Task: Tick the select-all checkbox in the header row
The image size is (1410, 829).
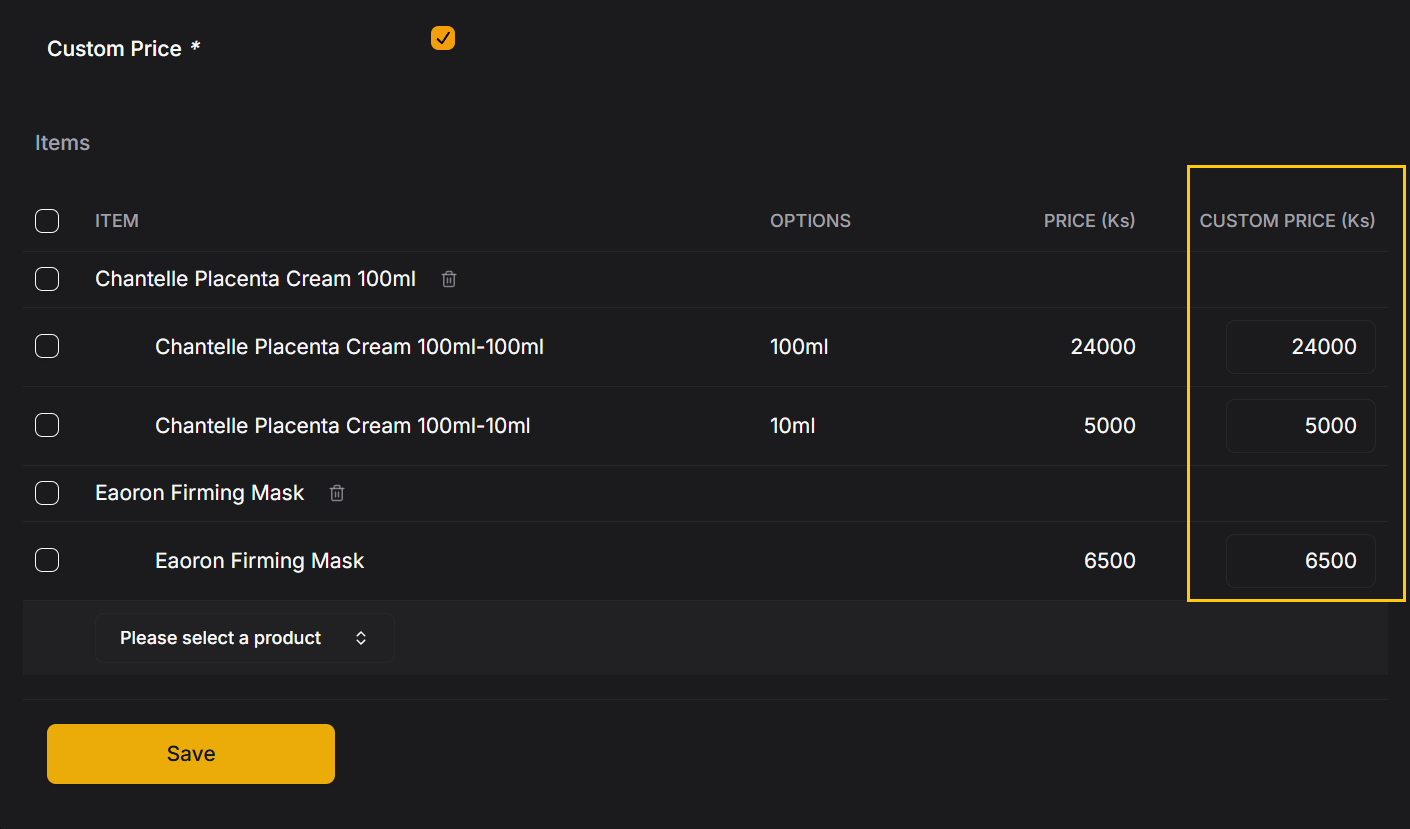Action: [47, 221]
